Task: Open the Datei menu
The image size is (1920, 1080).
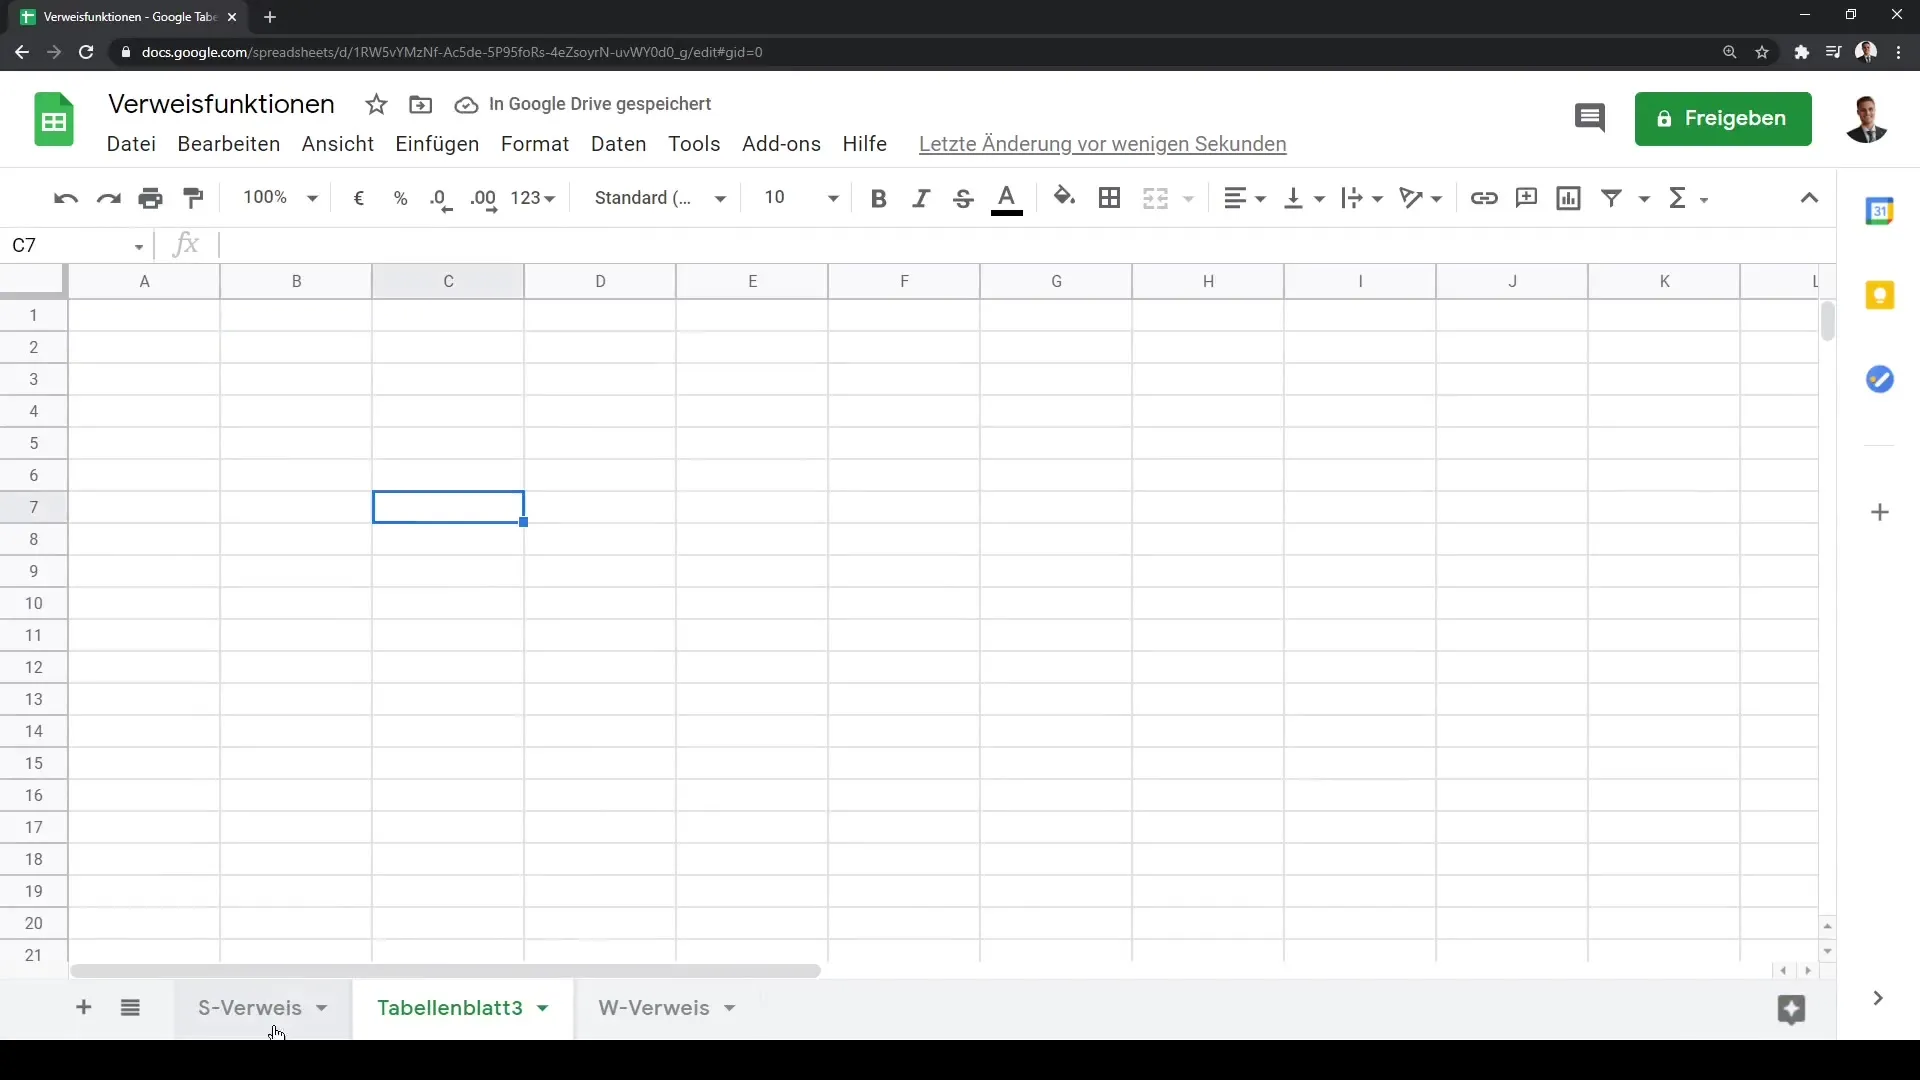Action: click(131, 144)
